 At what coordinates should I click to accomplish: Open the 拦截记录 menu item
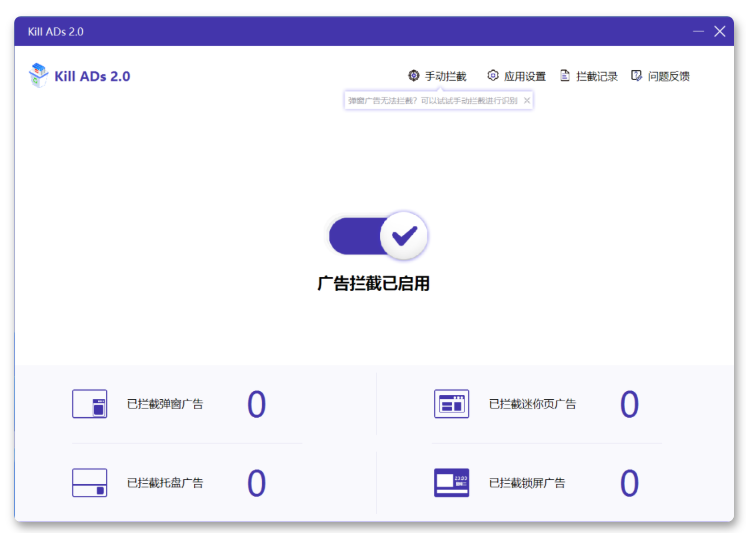click(x=596, y=76)
